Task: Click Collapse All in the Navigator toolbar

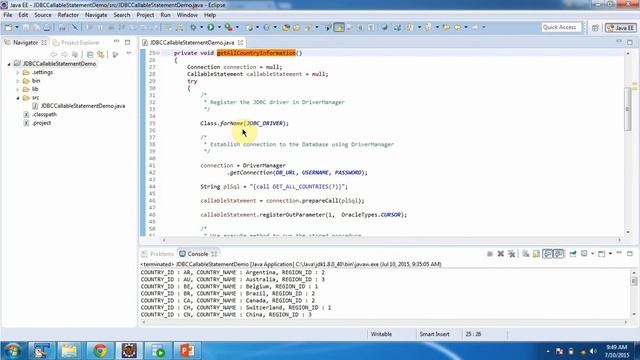Action: click(90, 54)
